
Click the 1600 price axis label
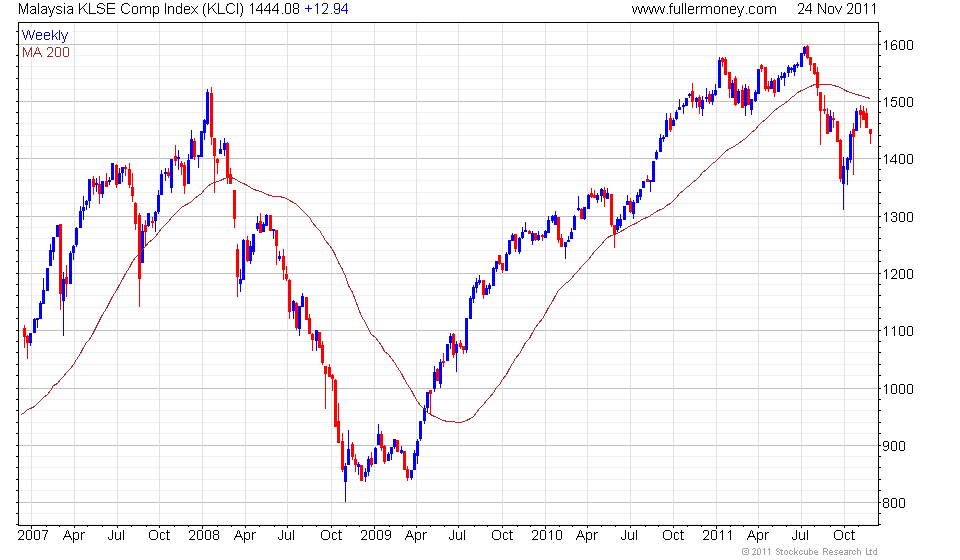tap(898, 45)
